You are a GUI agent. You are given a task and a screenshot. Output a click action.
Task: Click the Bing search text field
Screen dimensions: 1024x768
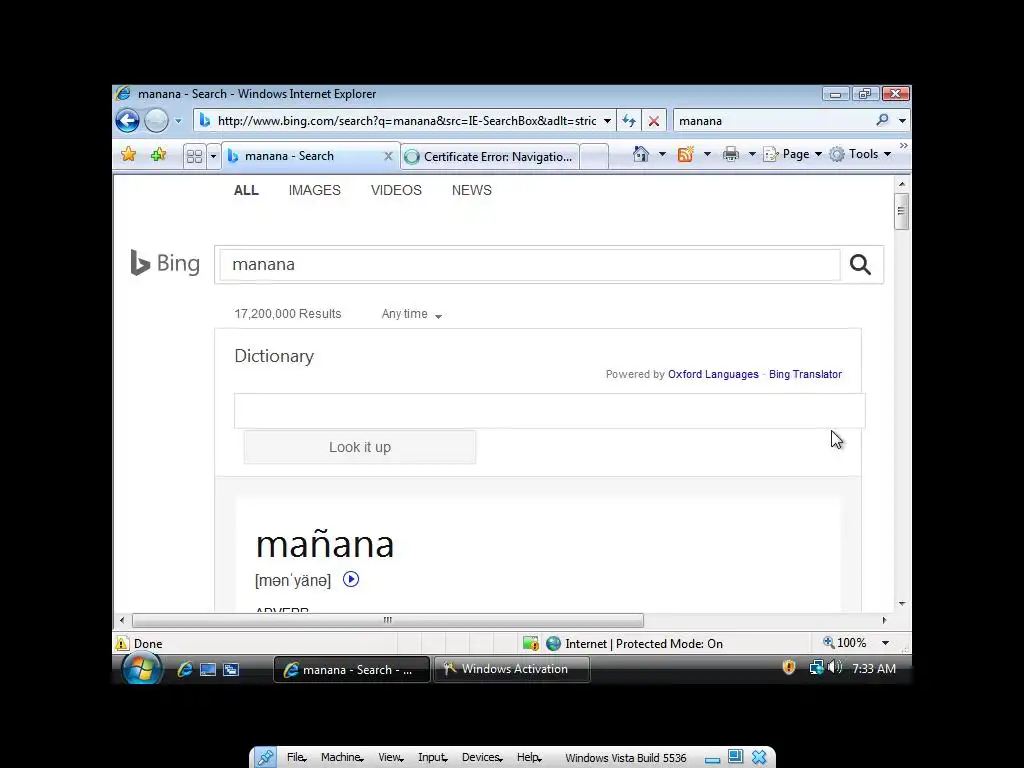tap(530, 264)
